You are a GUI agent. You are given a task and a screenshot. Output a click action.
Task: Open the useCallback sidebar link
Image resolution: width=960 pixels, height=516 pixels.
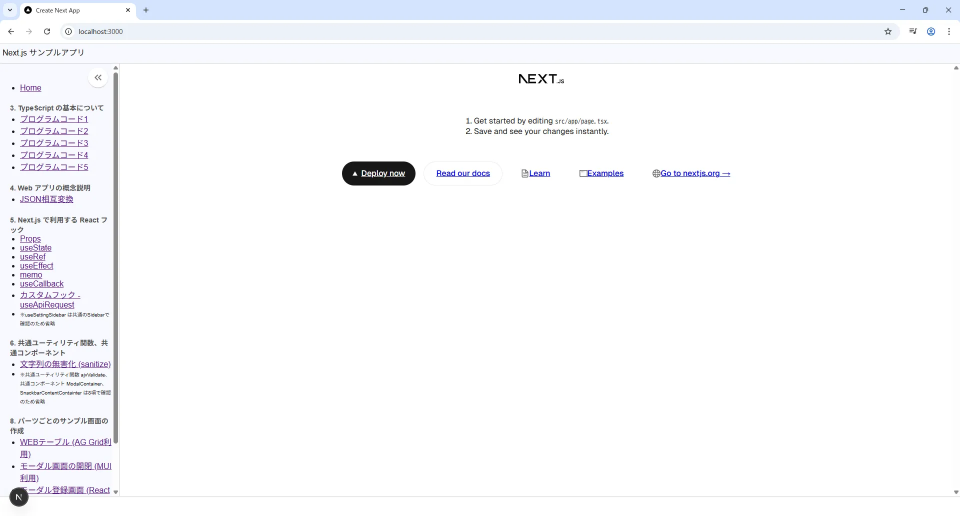click(42, 284)
